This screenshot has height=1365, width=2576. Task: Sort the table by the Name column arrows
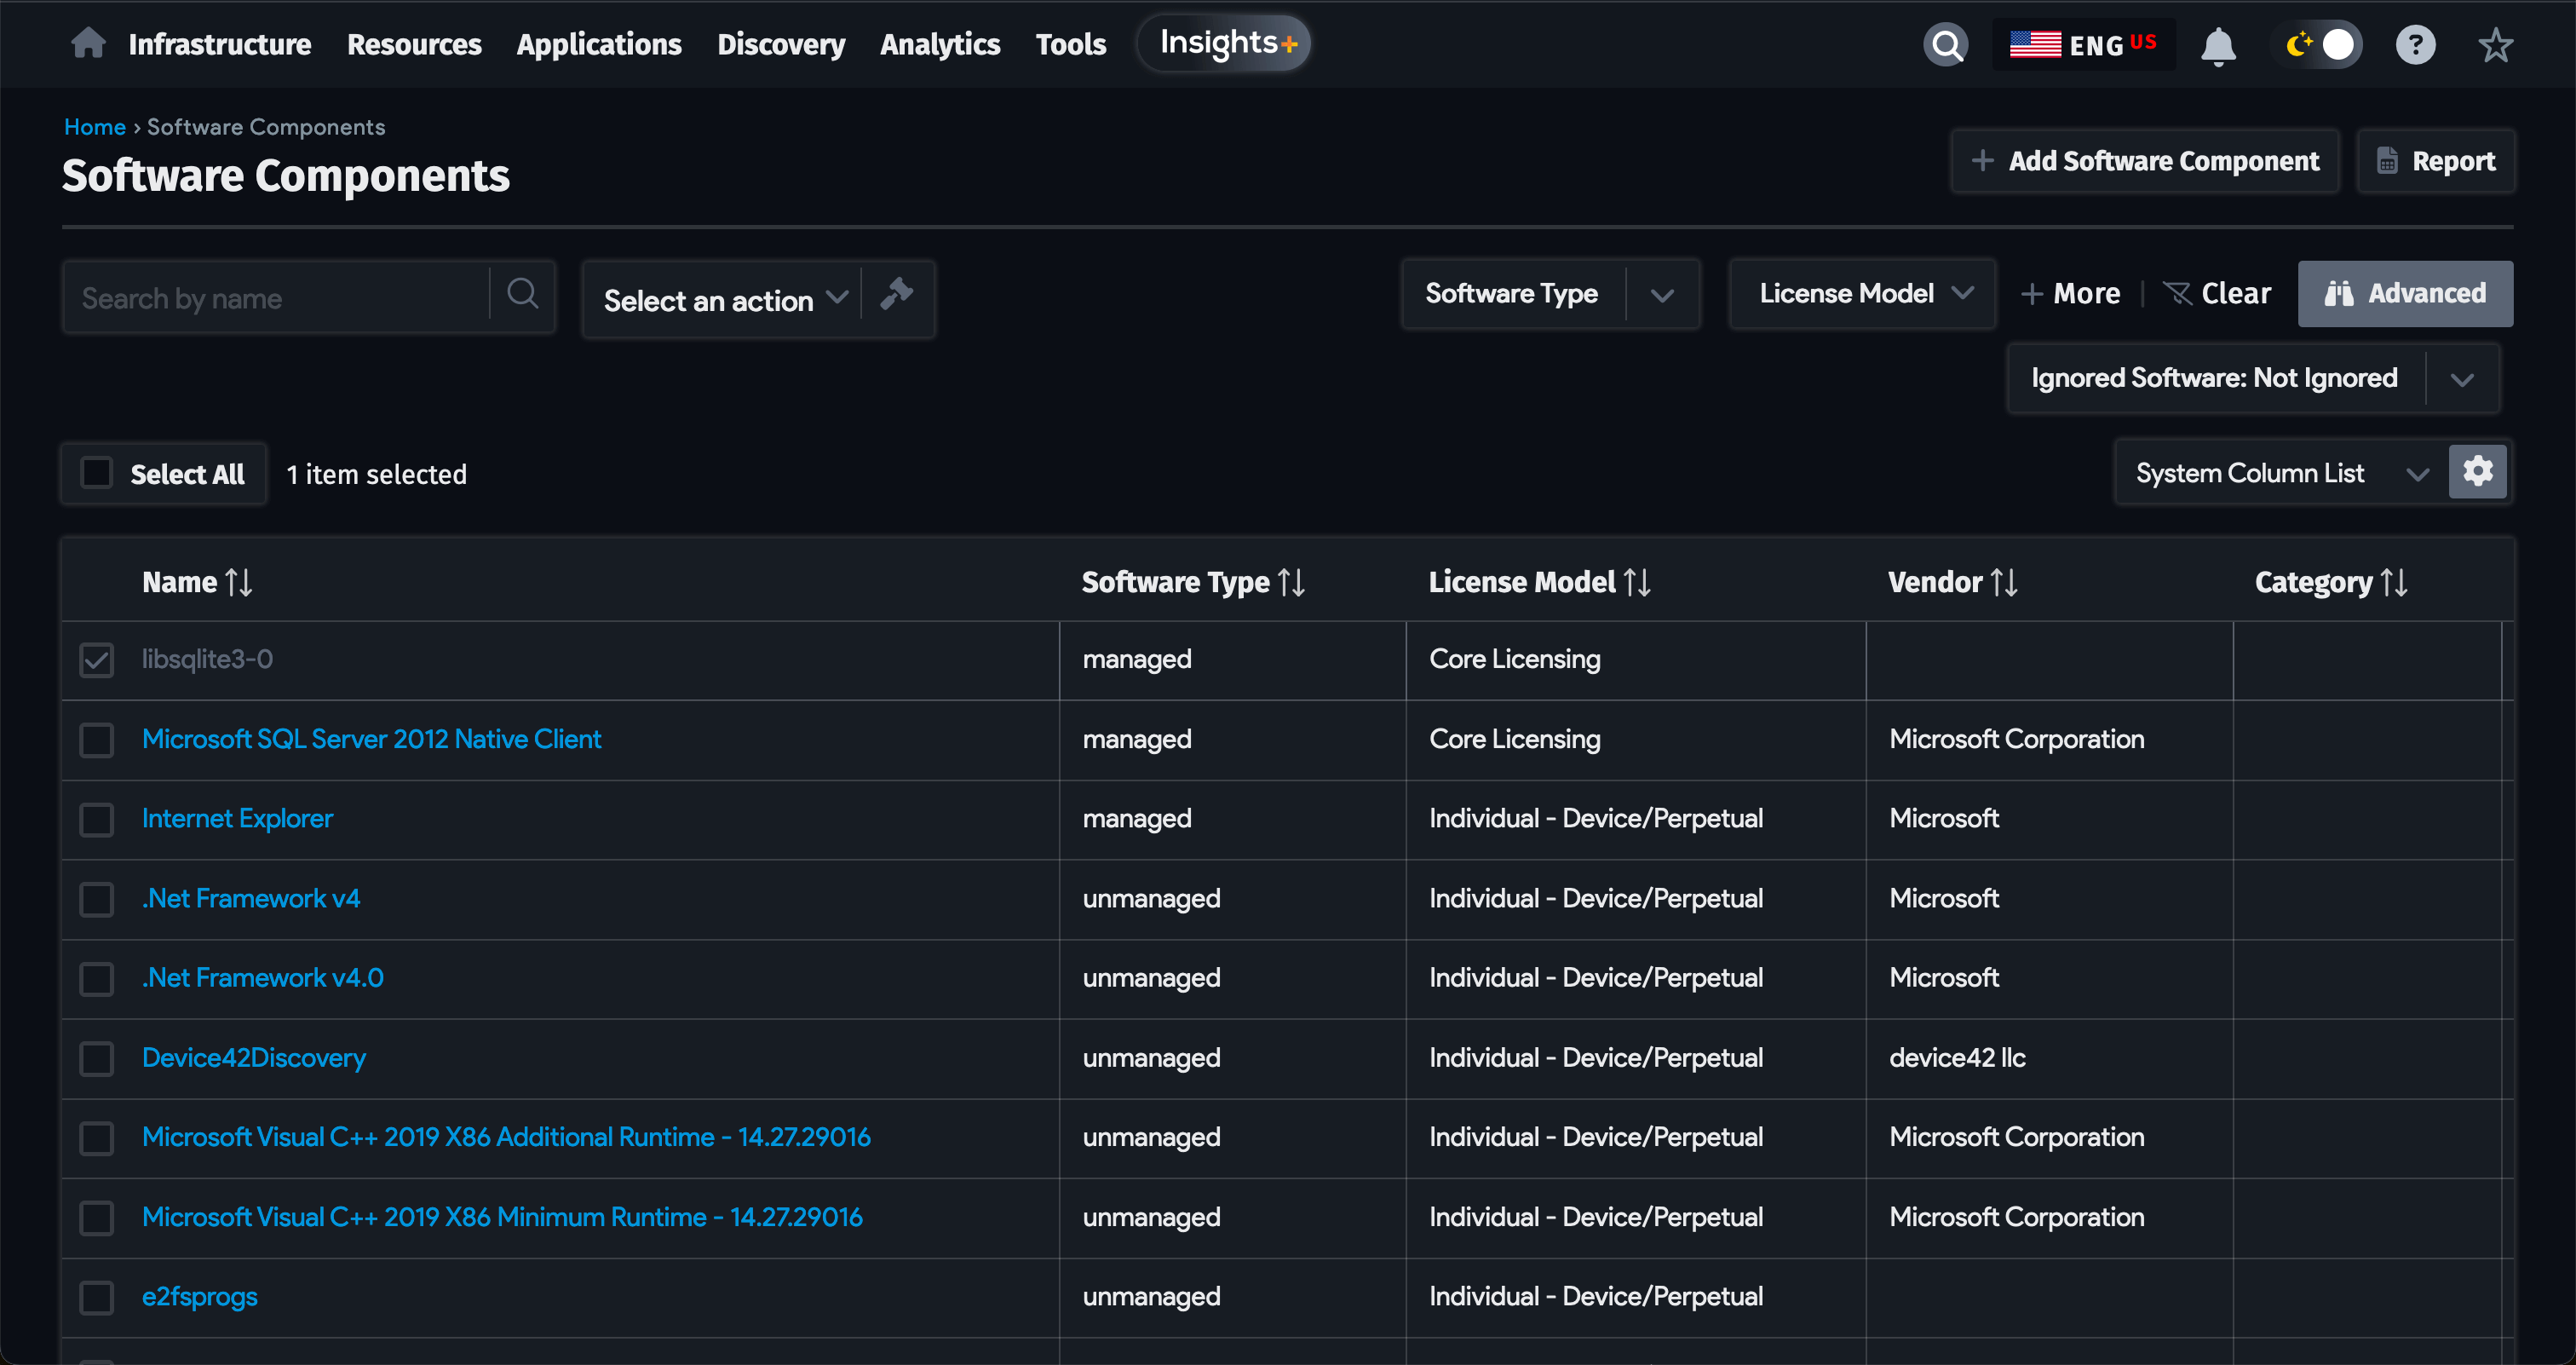239,581
